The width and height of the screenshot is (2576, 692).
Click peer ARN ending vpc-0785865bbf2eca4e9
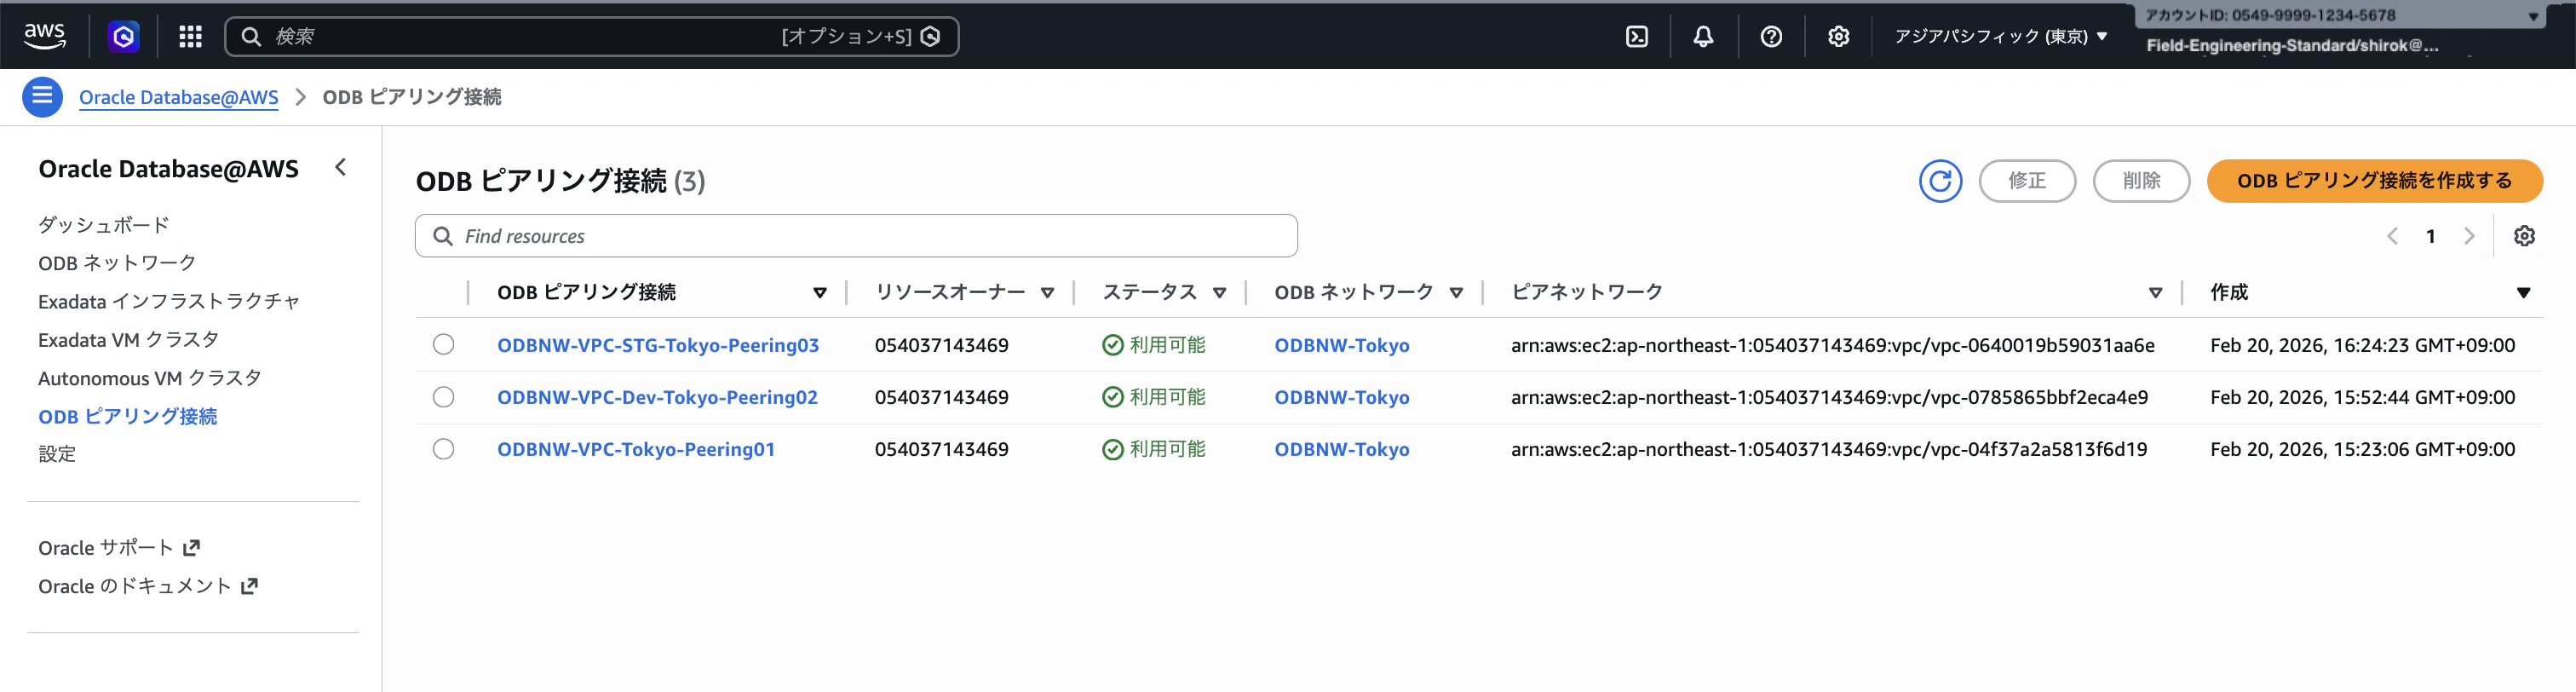(1829, 397)
